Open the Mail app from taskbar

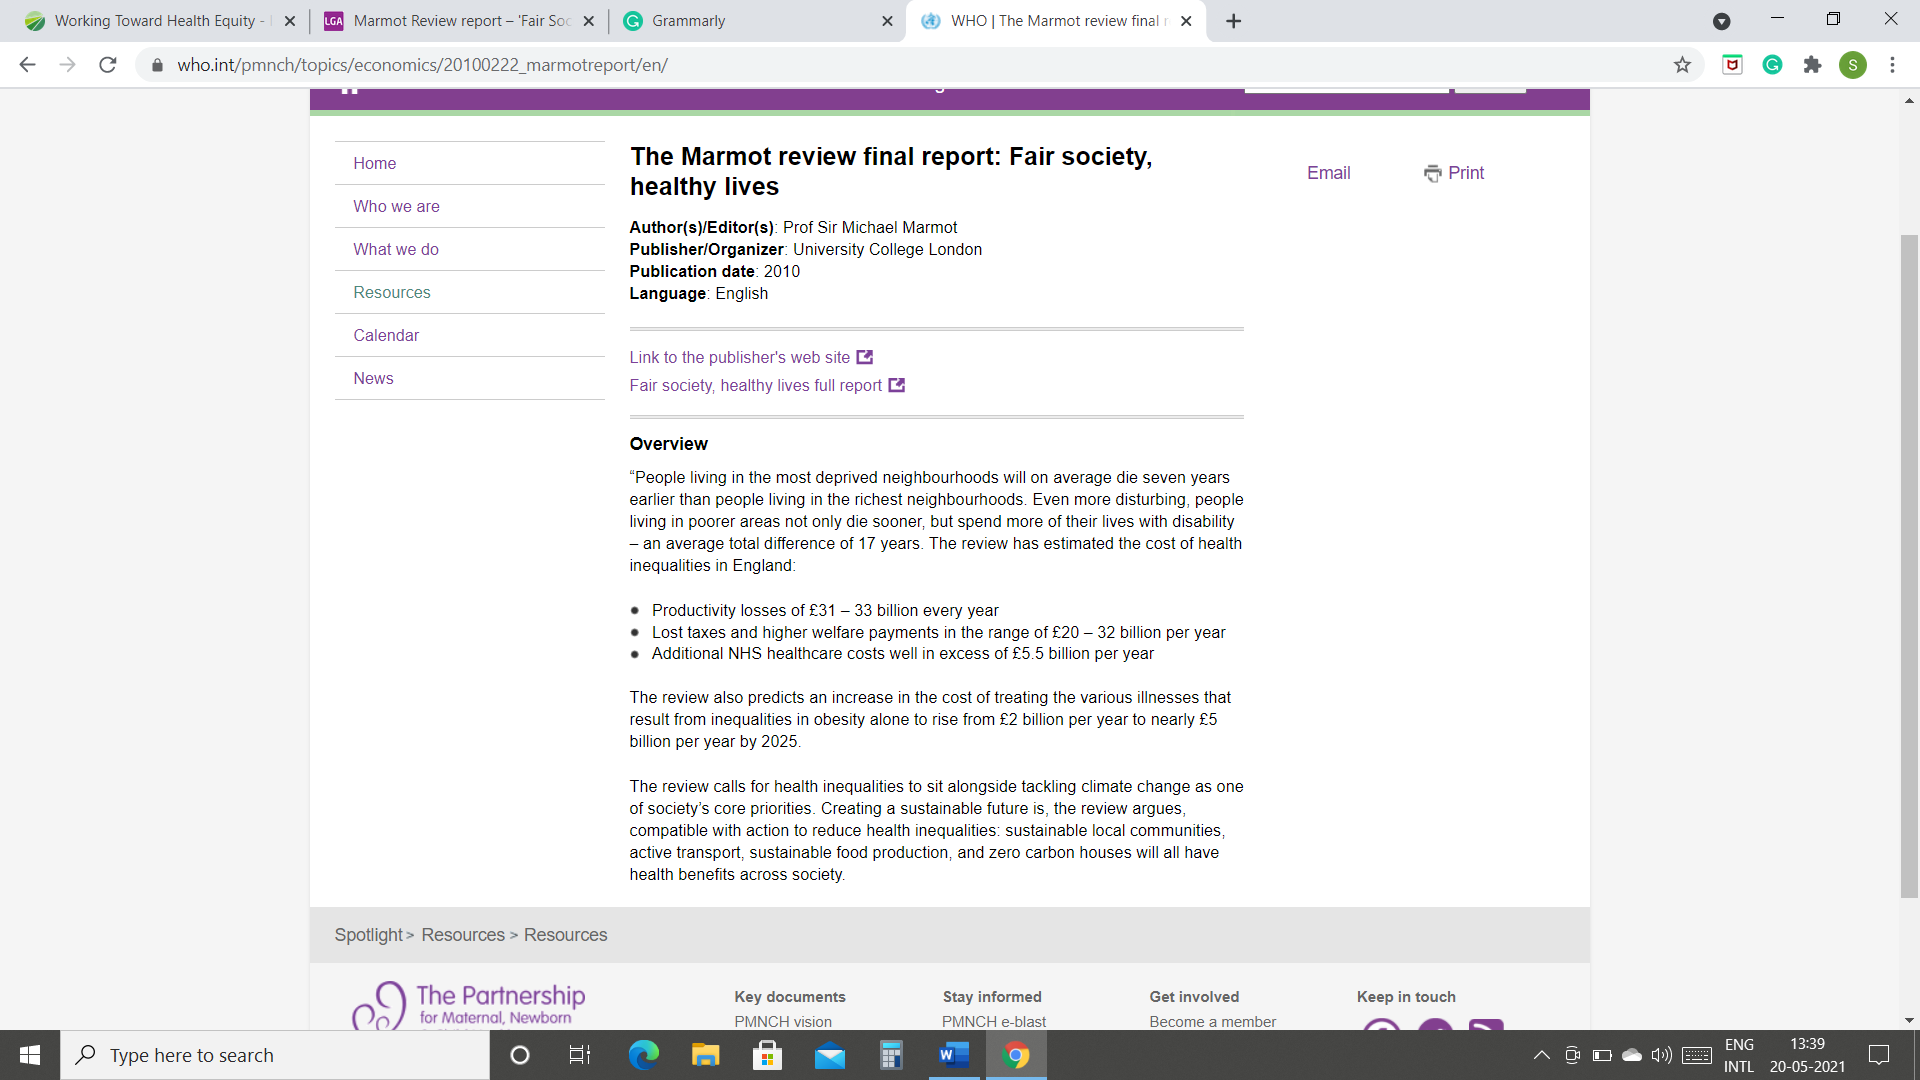click(x=829, y=1055)
